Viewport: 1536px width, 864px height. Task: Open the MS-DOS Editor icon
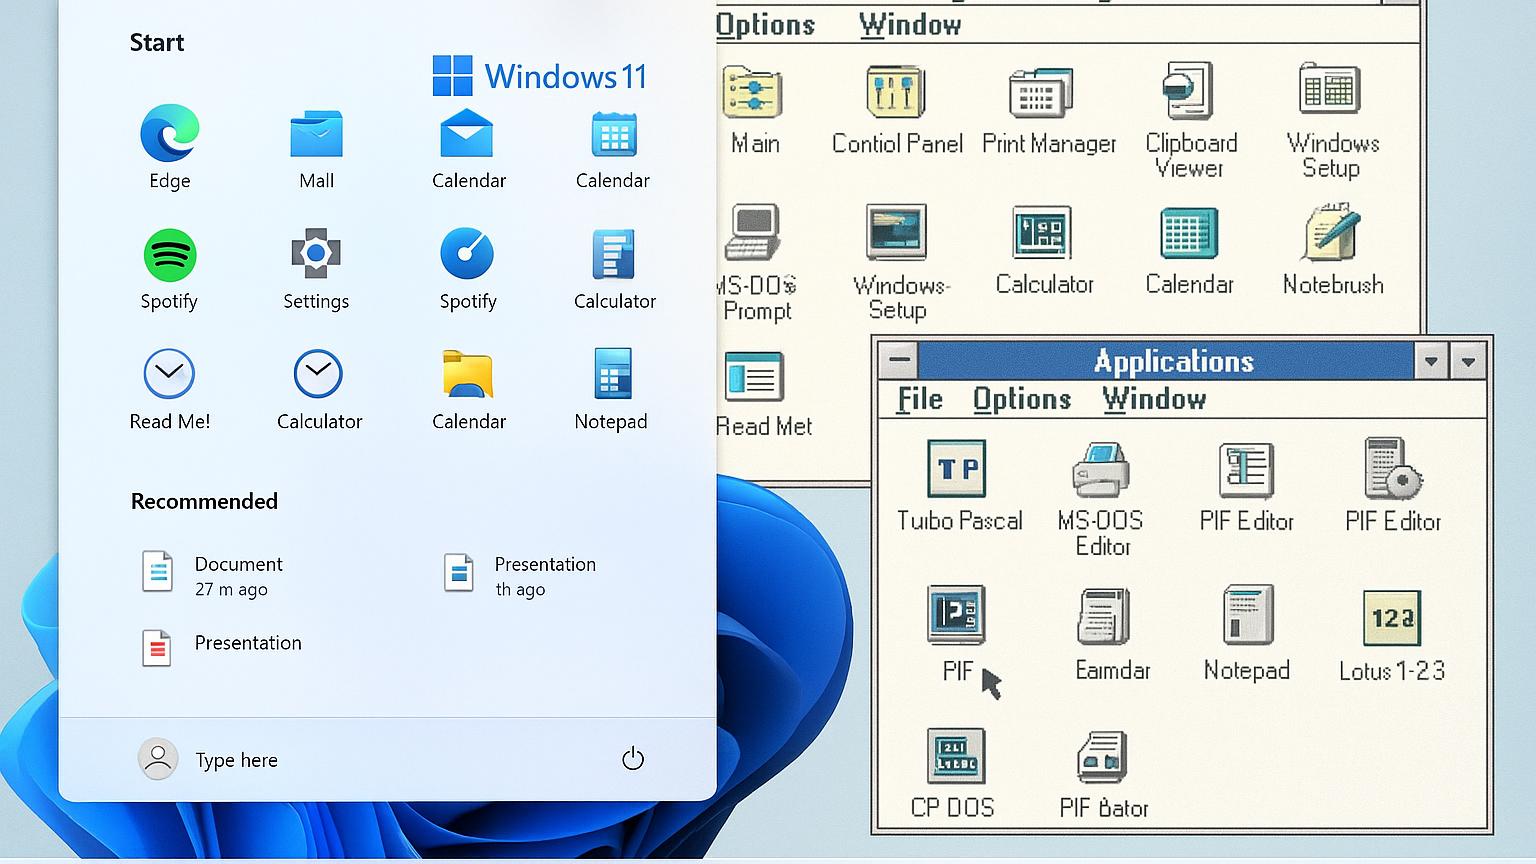[x=1101, y=469]
